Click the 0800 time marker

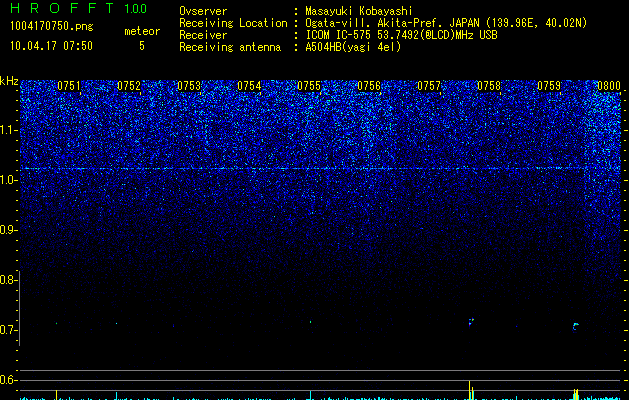click(x=609, y=86)
